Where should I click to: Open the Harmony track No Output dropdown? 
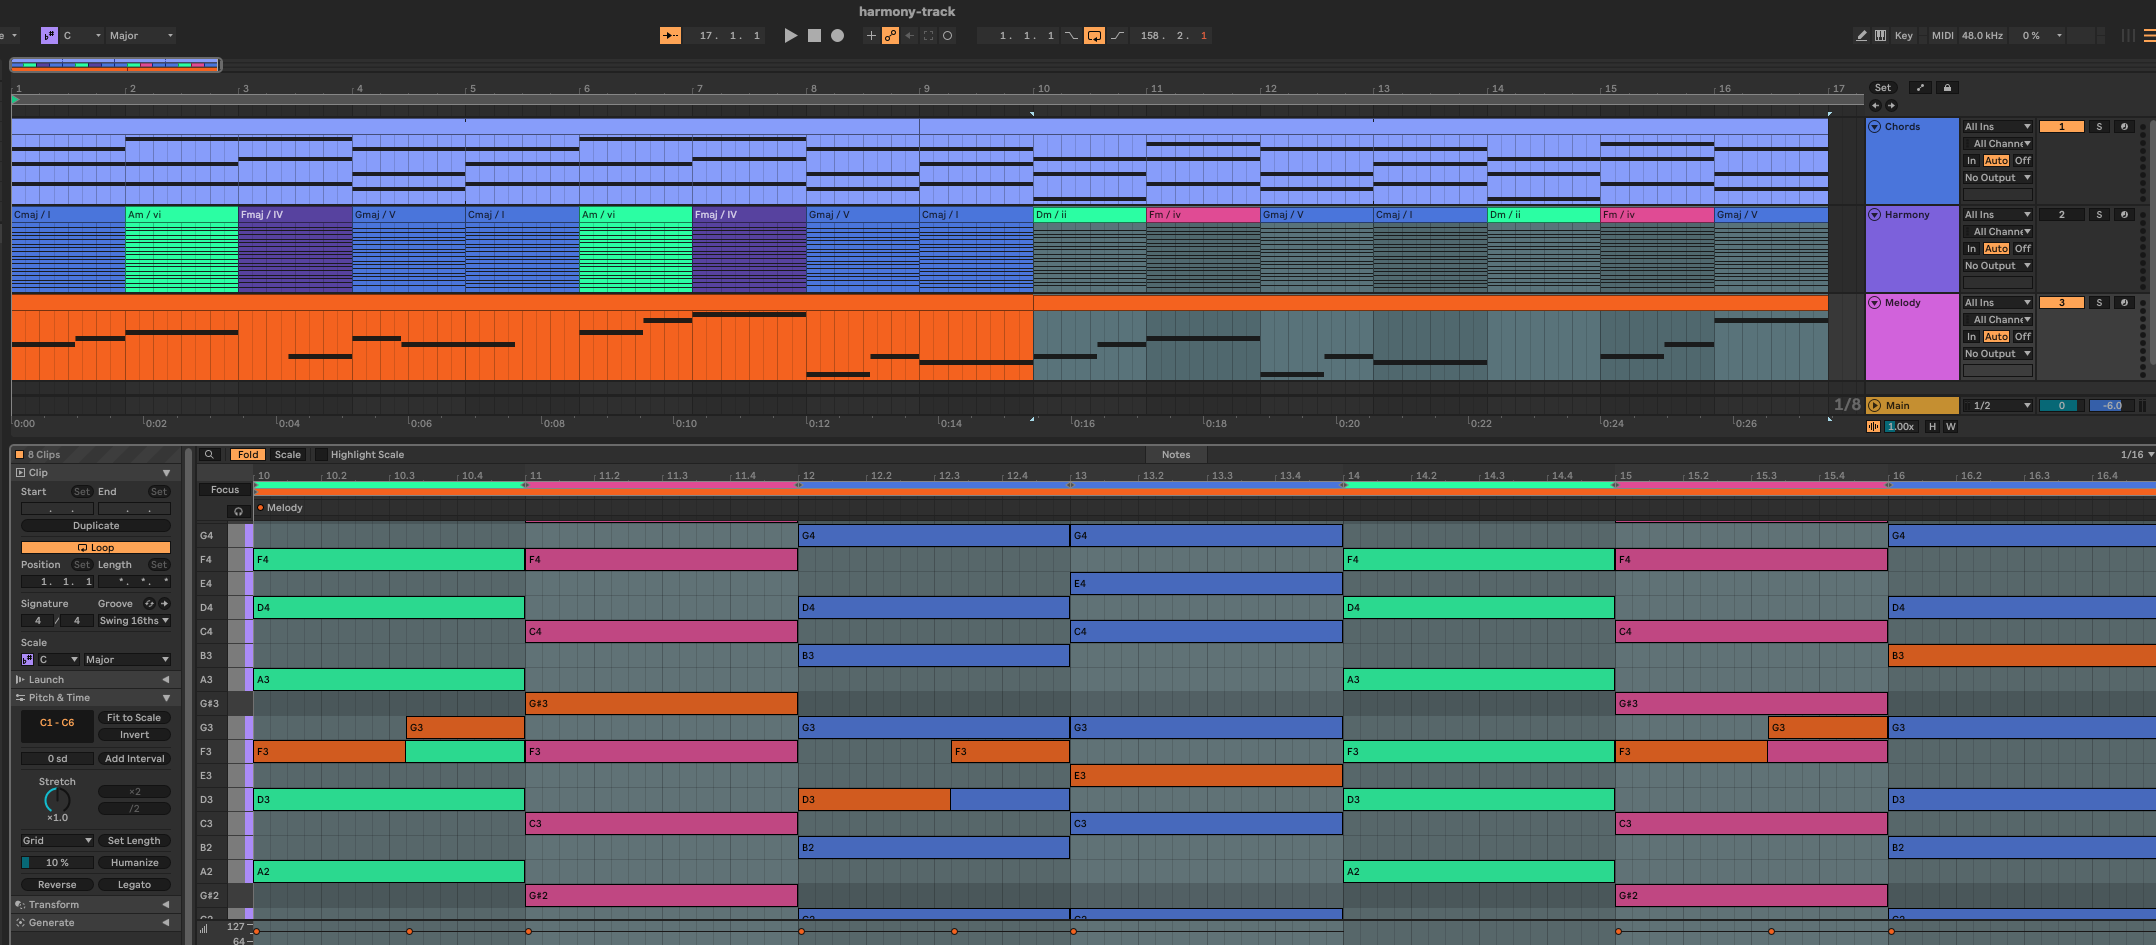(1997, 266)
